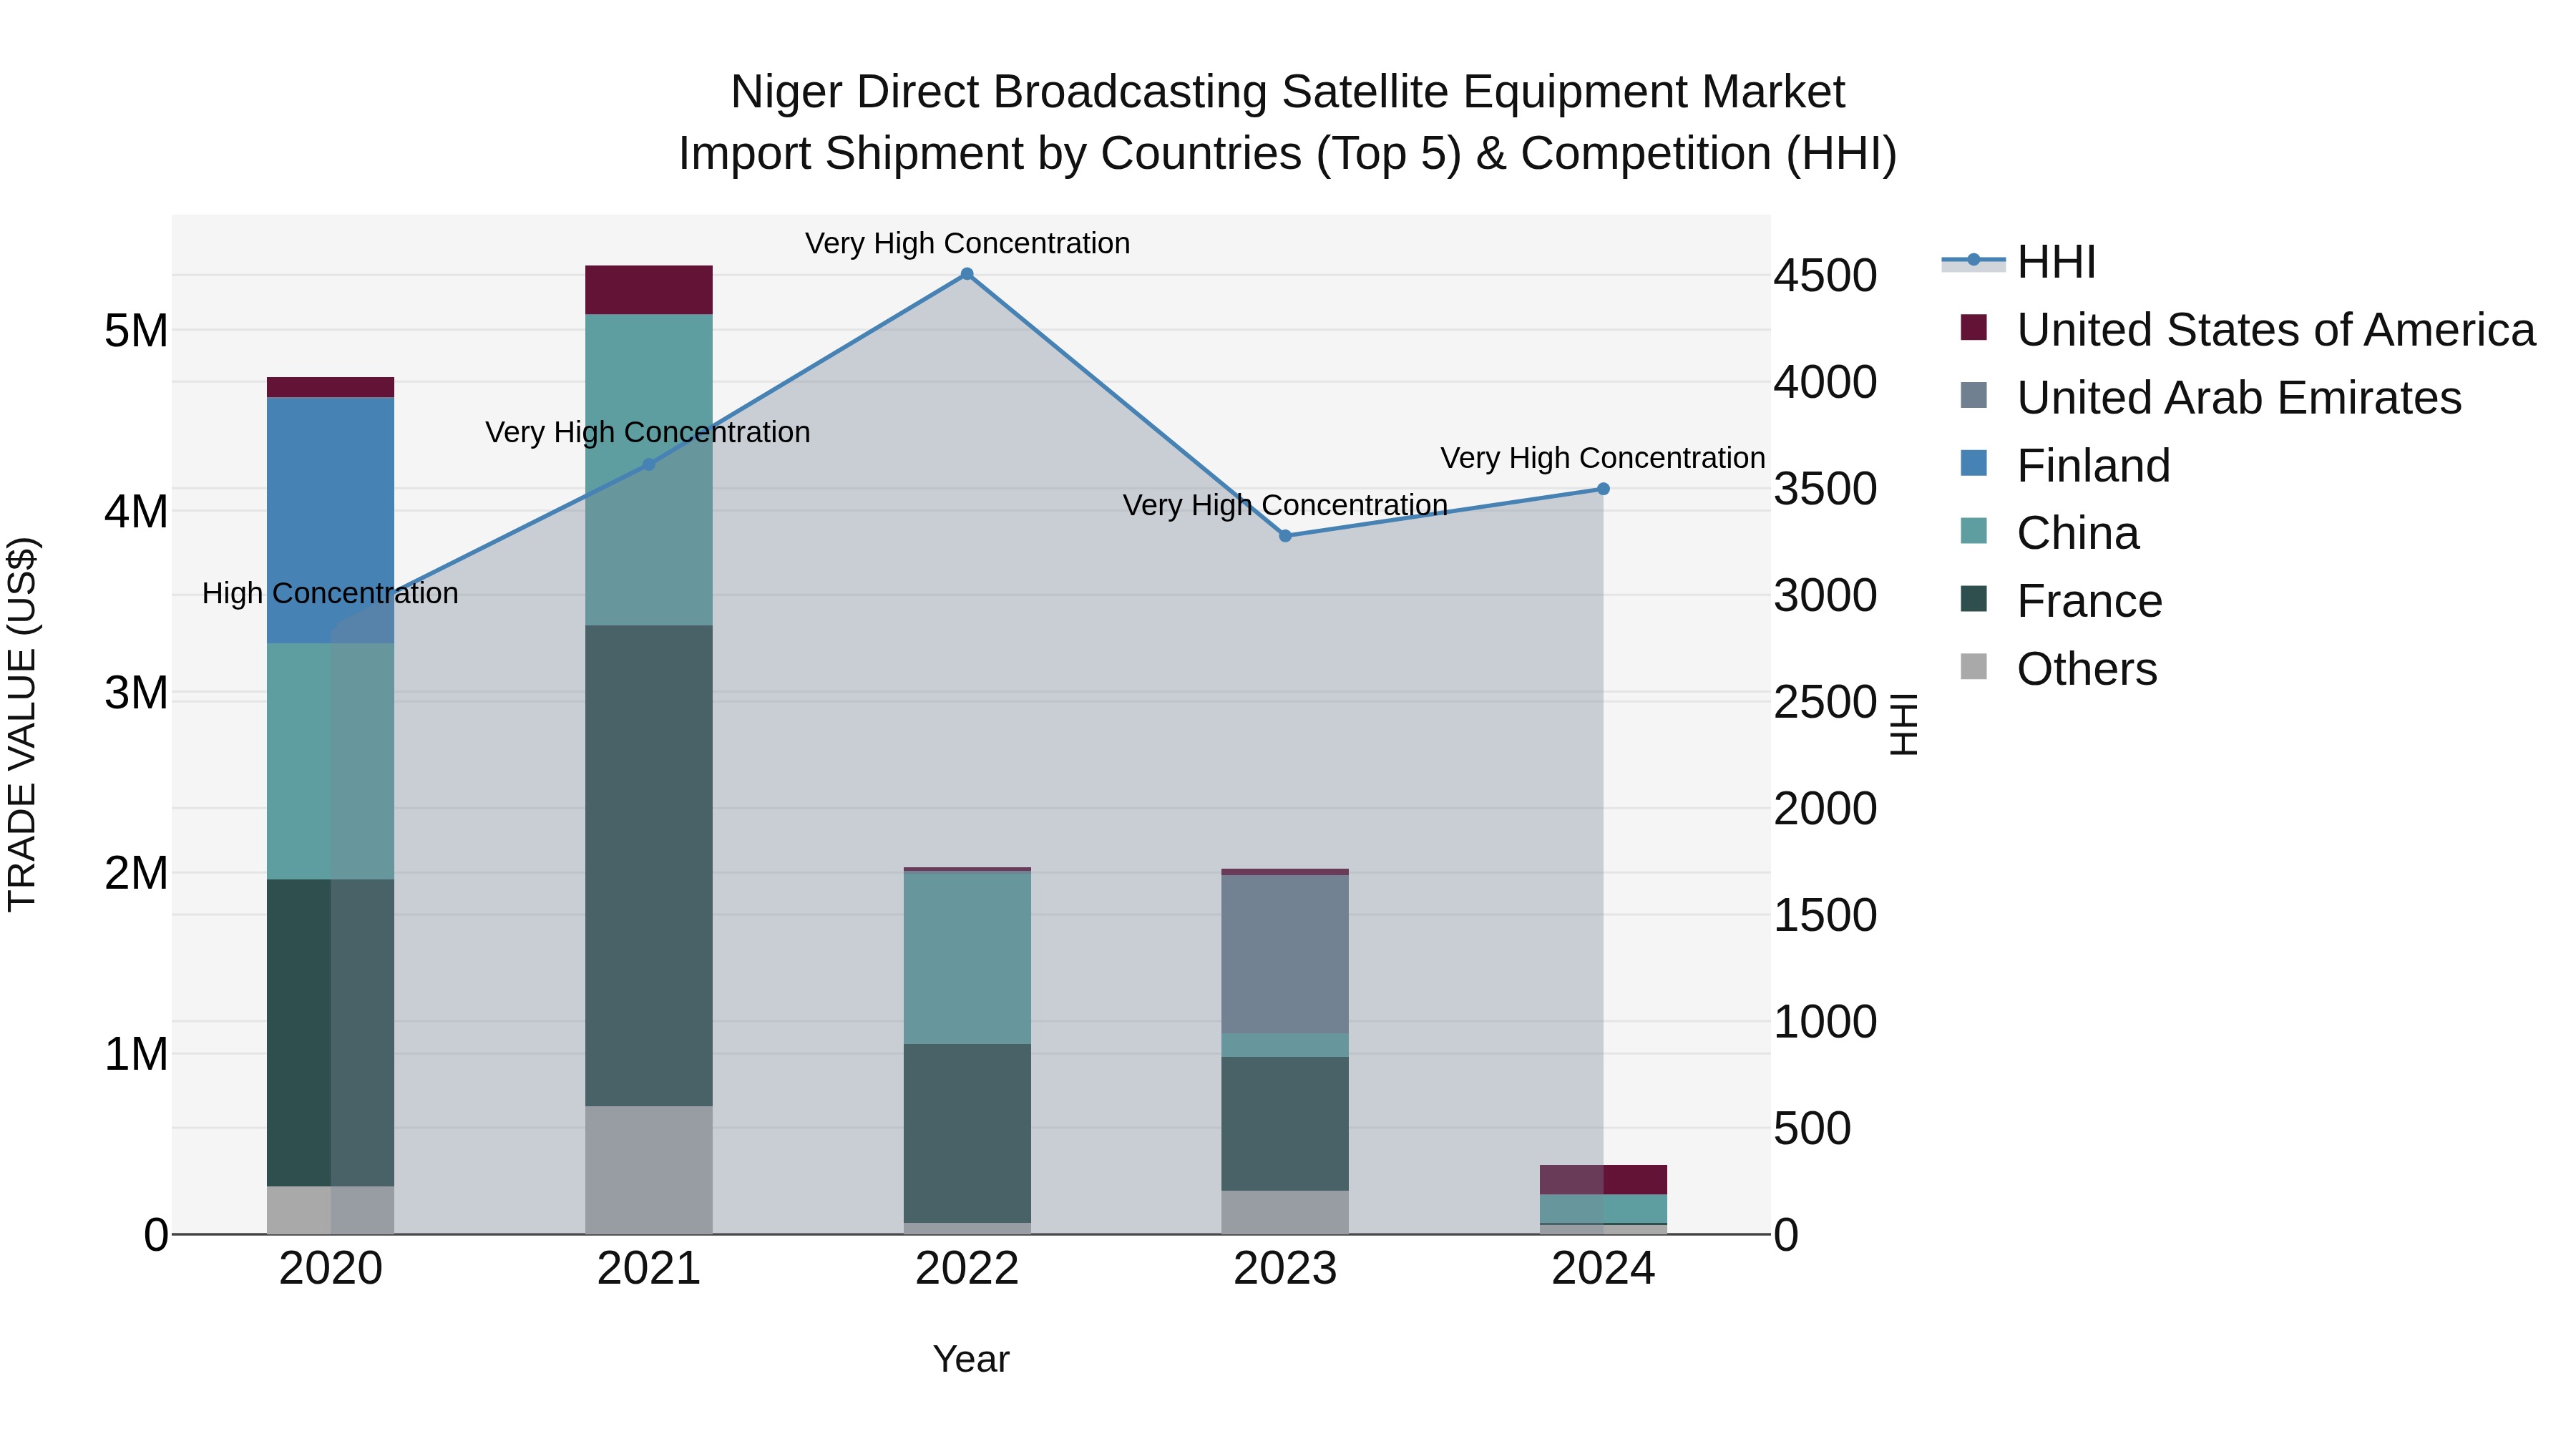Click the gray Others legend swatch

1974,666
